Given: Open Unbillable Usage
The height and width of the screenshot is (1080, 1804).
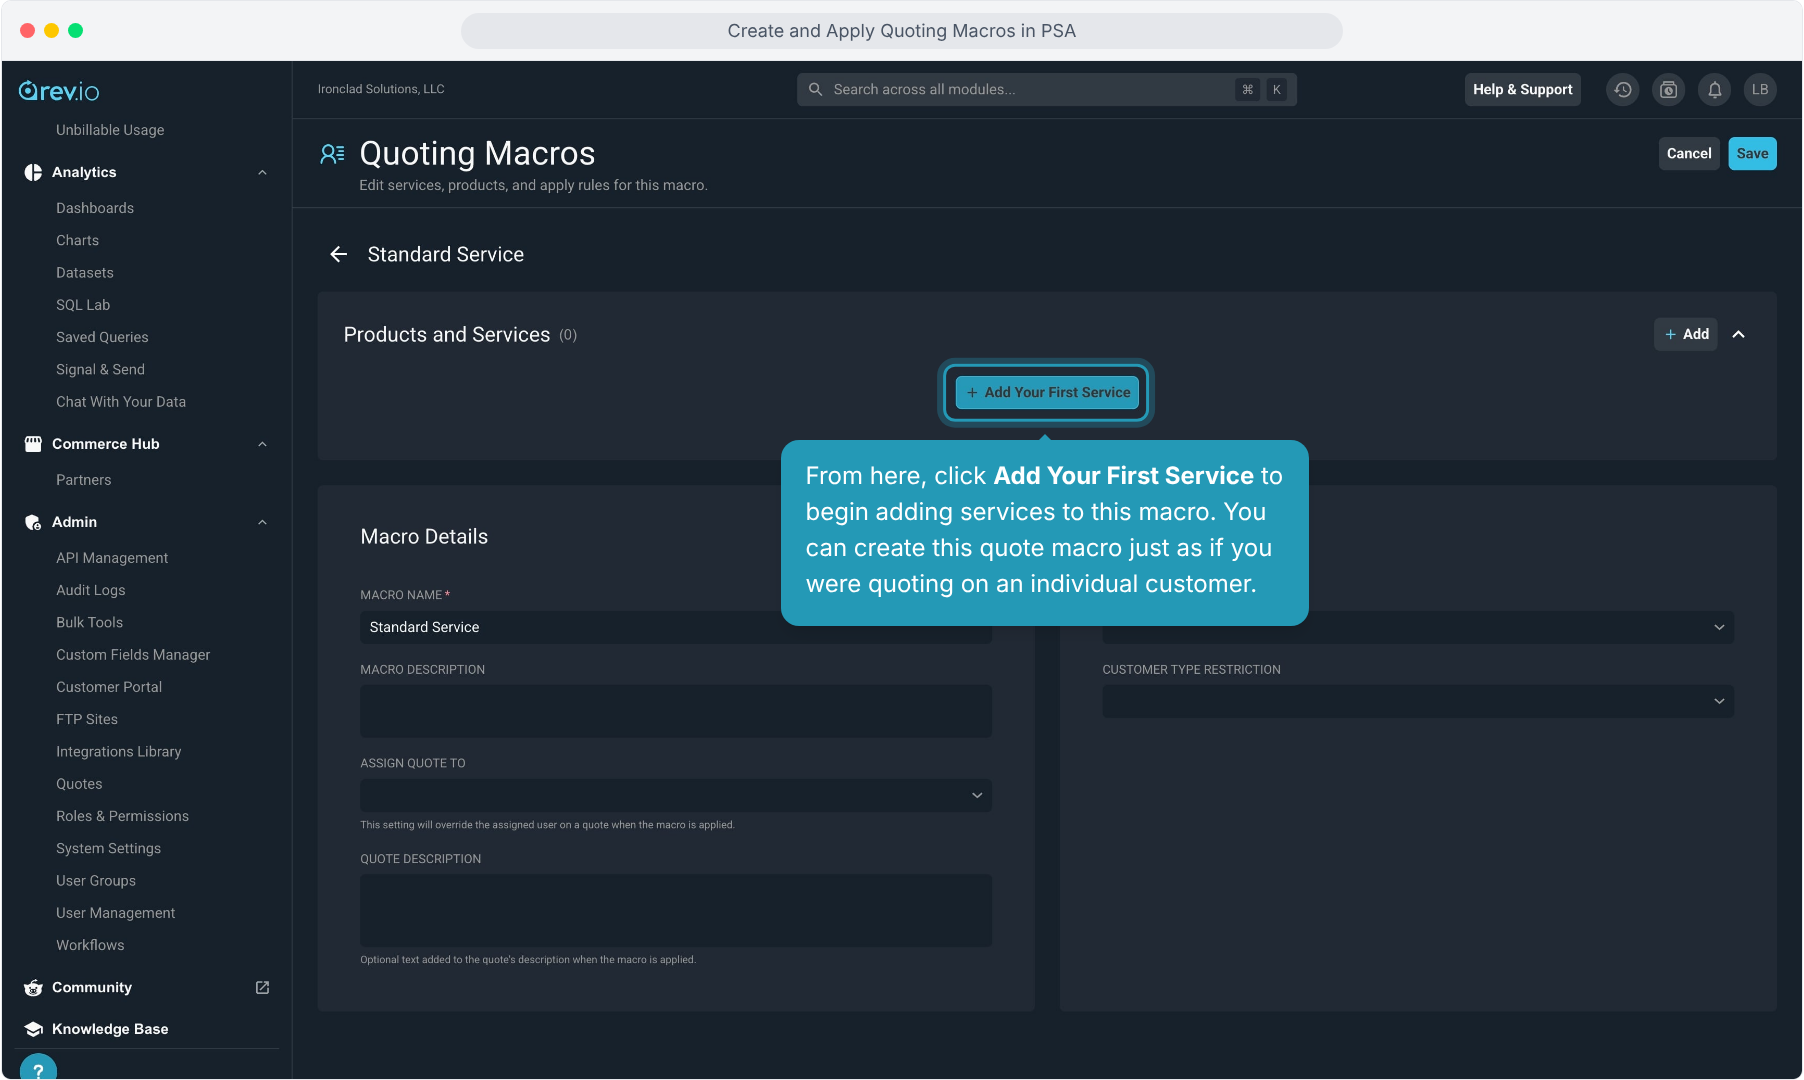Looking at the screenshot, I should [110, 130].
